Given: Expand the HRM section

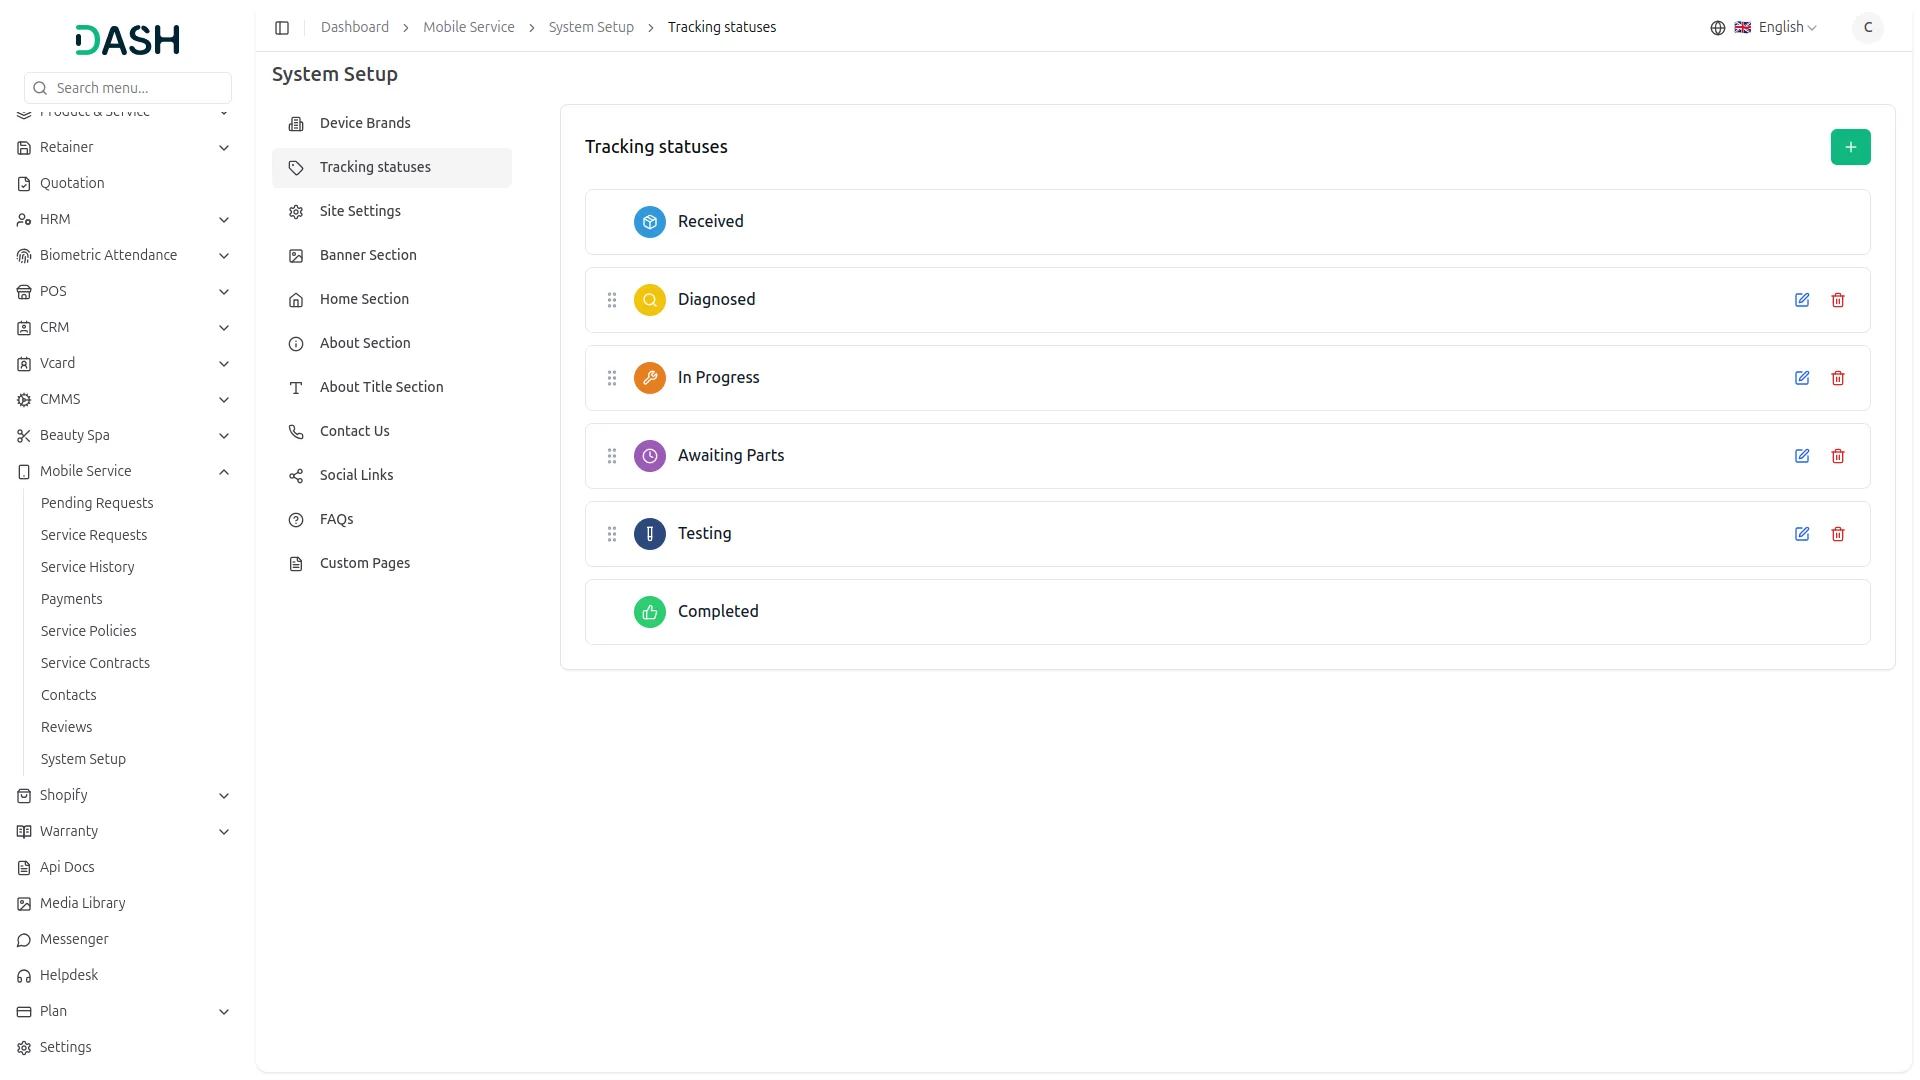Looking at the screenshot, I should tap(224, 219).
